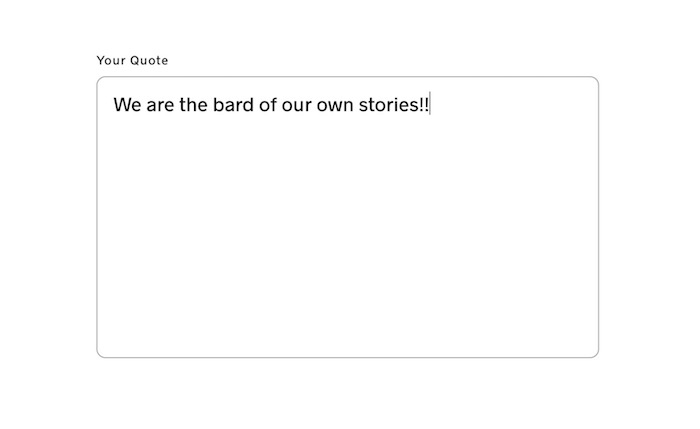
Task: Click the word "of" in the quote
Action: click(267, 105)
